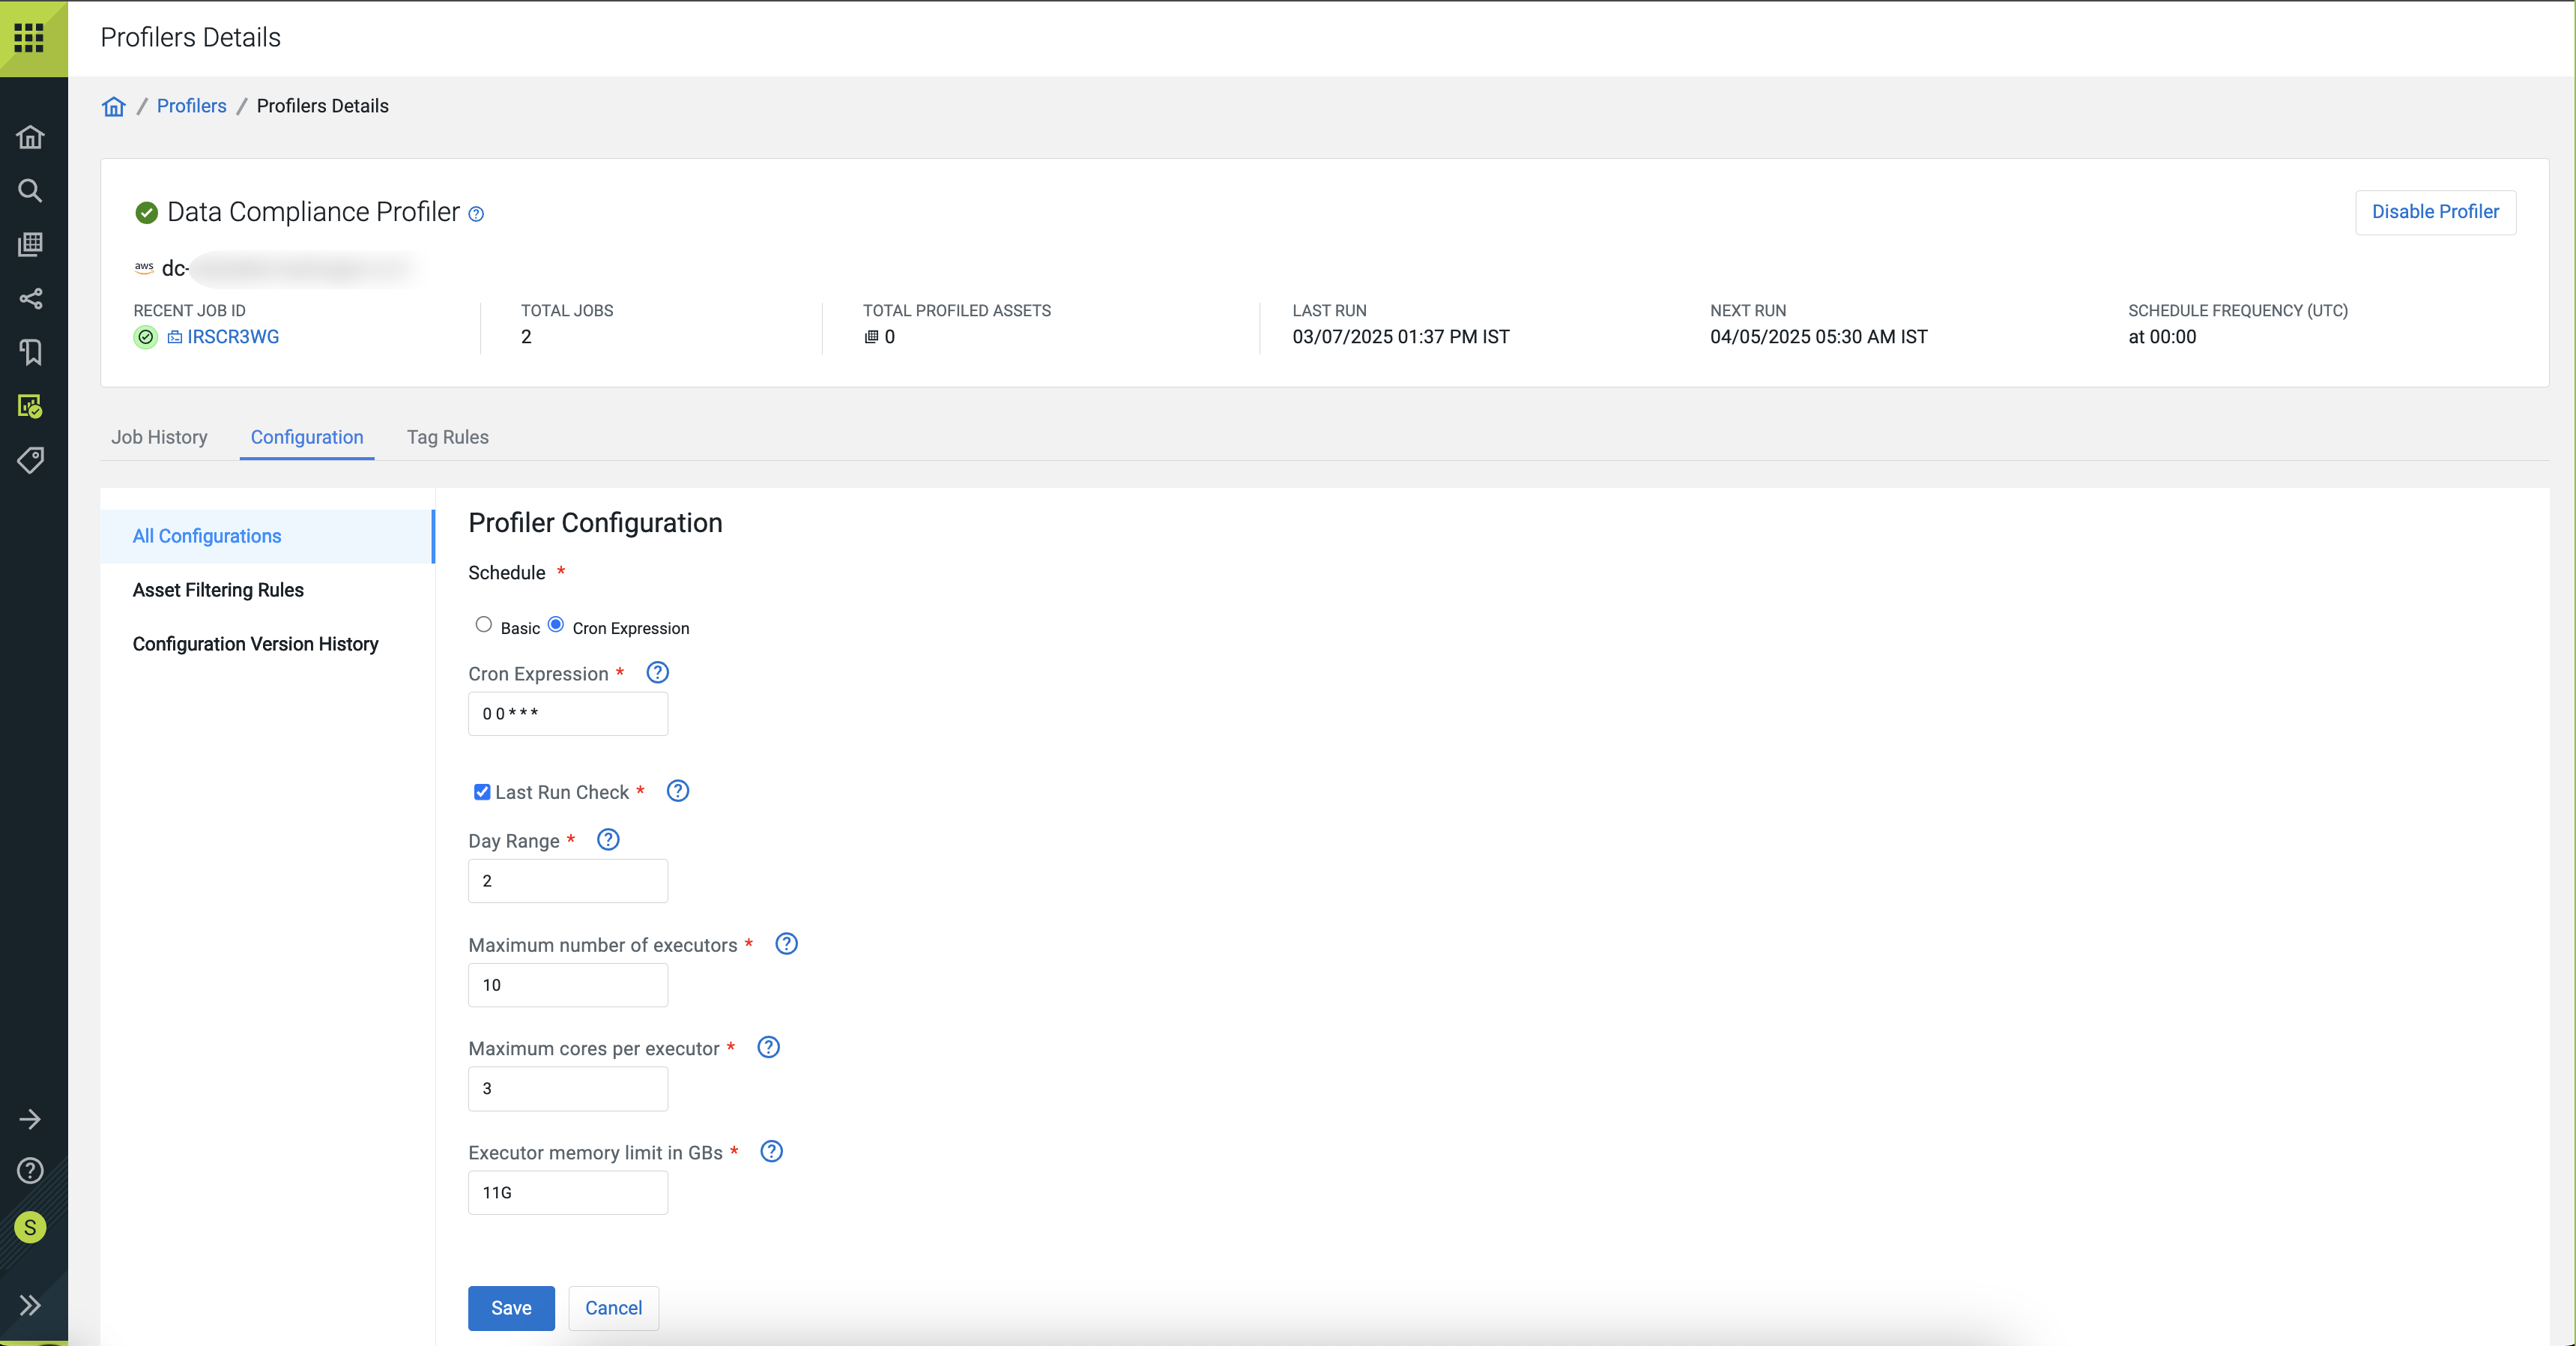Select the Basic schedule radio button
The image size is (2576, 1346).
tap(484, 625)
